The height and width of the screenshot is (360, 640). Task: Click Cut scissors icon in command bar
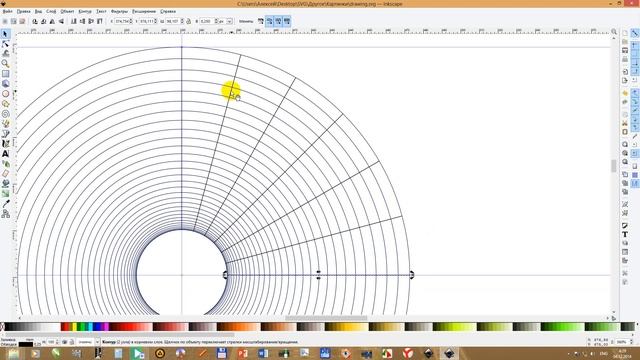point(625,123)
